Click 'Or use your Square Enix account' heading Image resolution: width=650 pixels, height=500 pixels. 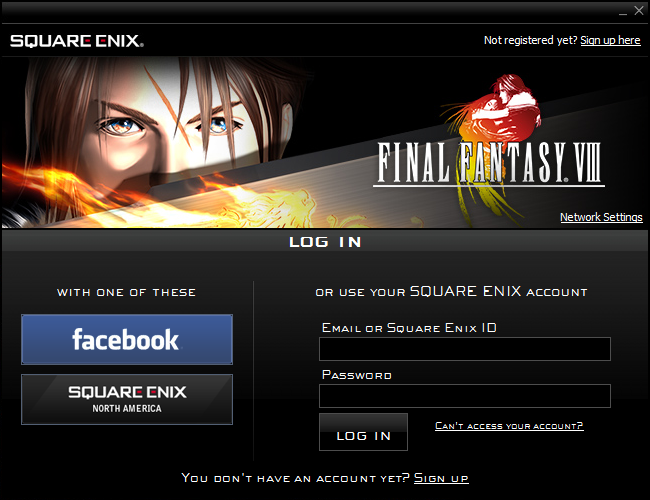pyautogui.click(x=451, y=291)
